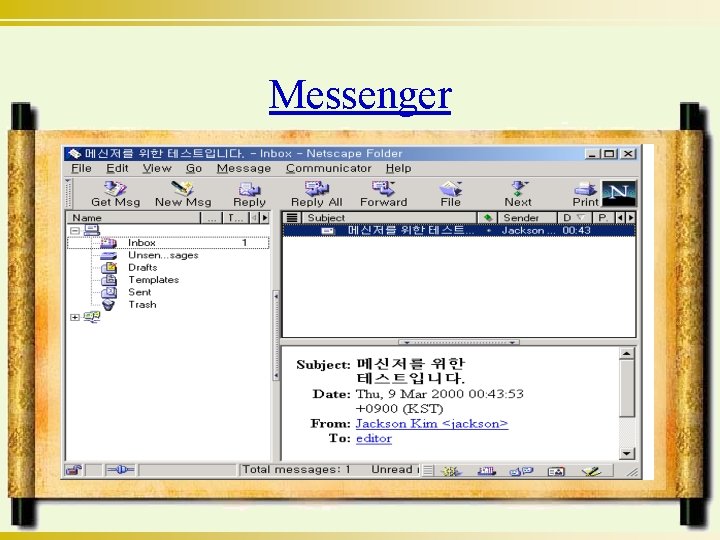The image size is (720, 540).
Task: Click the green read-status column header
Action: (488, 218)
